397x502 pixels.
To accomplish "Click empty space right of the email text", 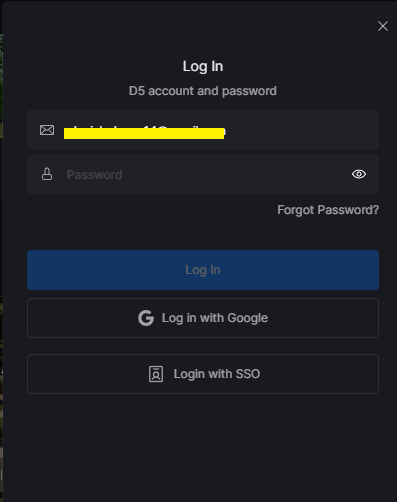I will pos(300,130).
